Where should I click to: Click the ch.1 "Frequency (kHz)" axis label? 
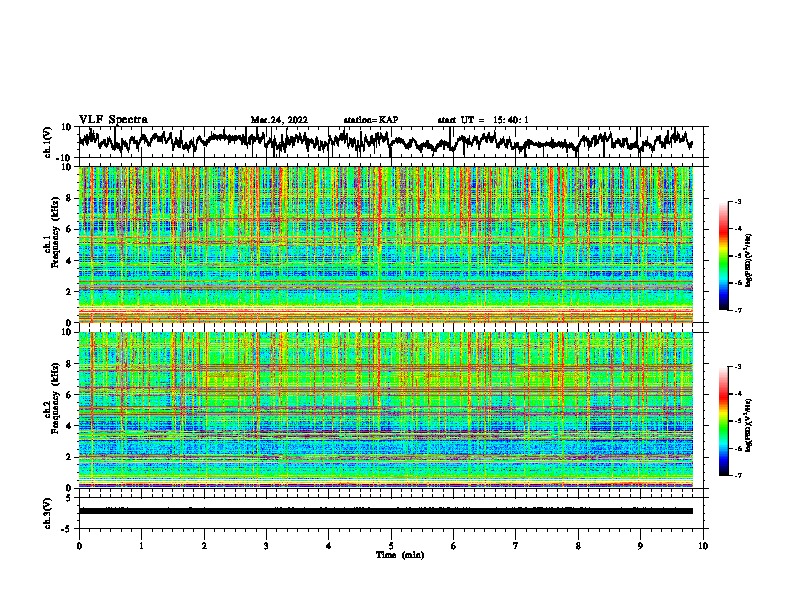click(x=55, y=233)
